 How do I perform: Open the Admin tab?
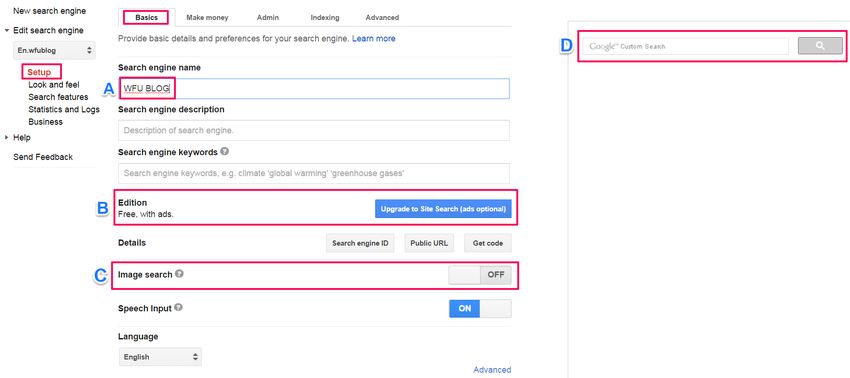point(268,17)
